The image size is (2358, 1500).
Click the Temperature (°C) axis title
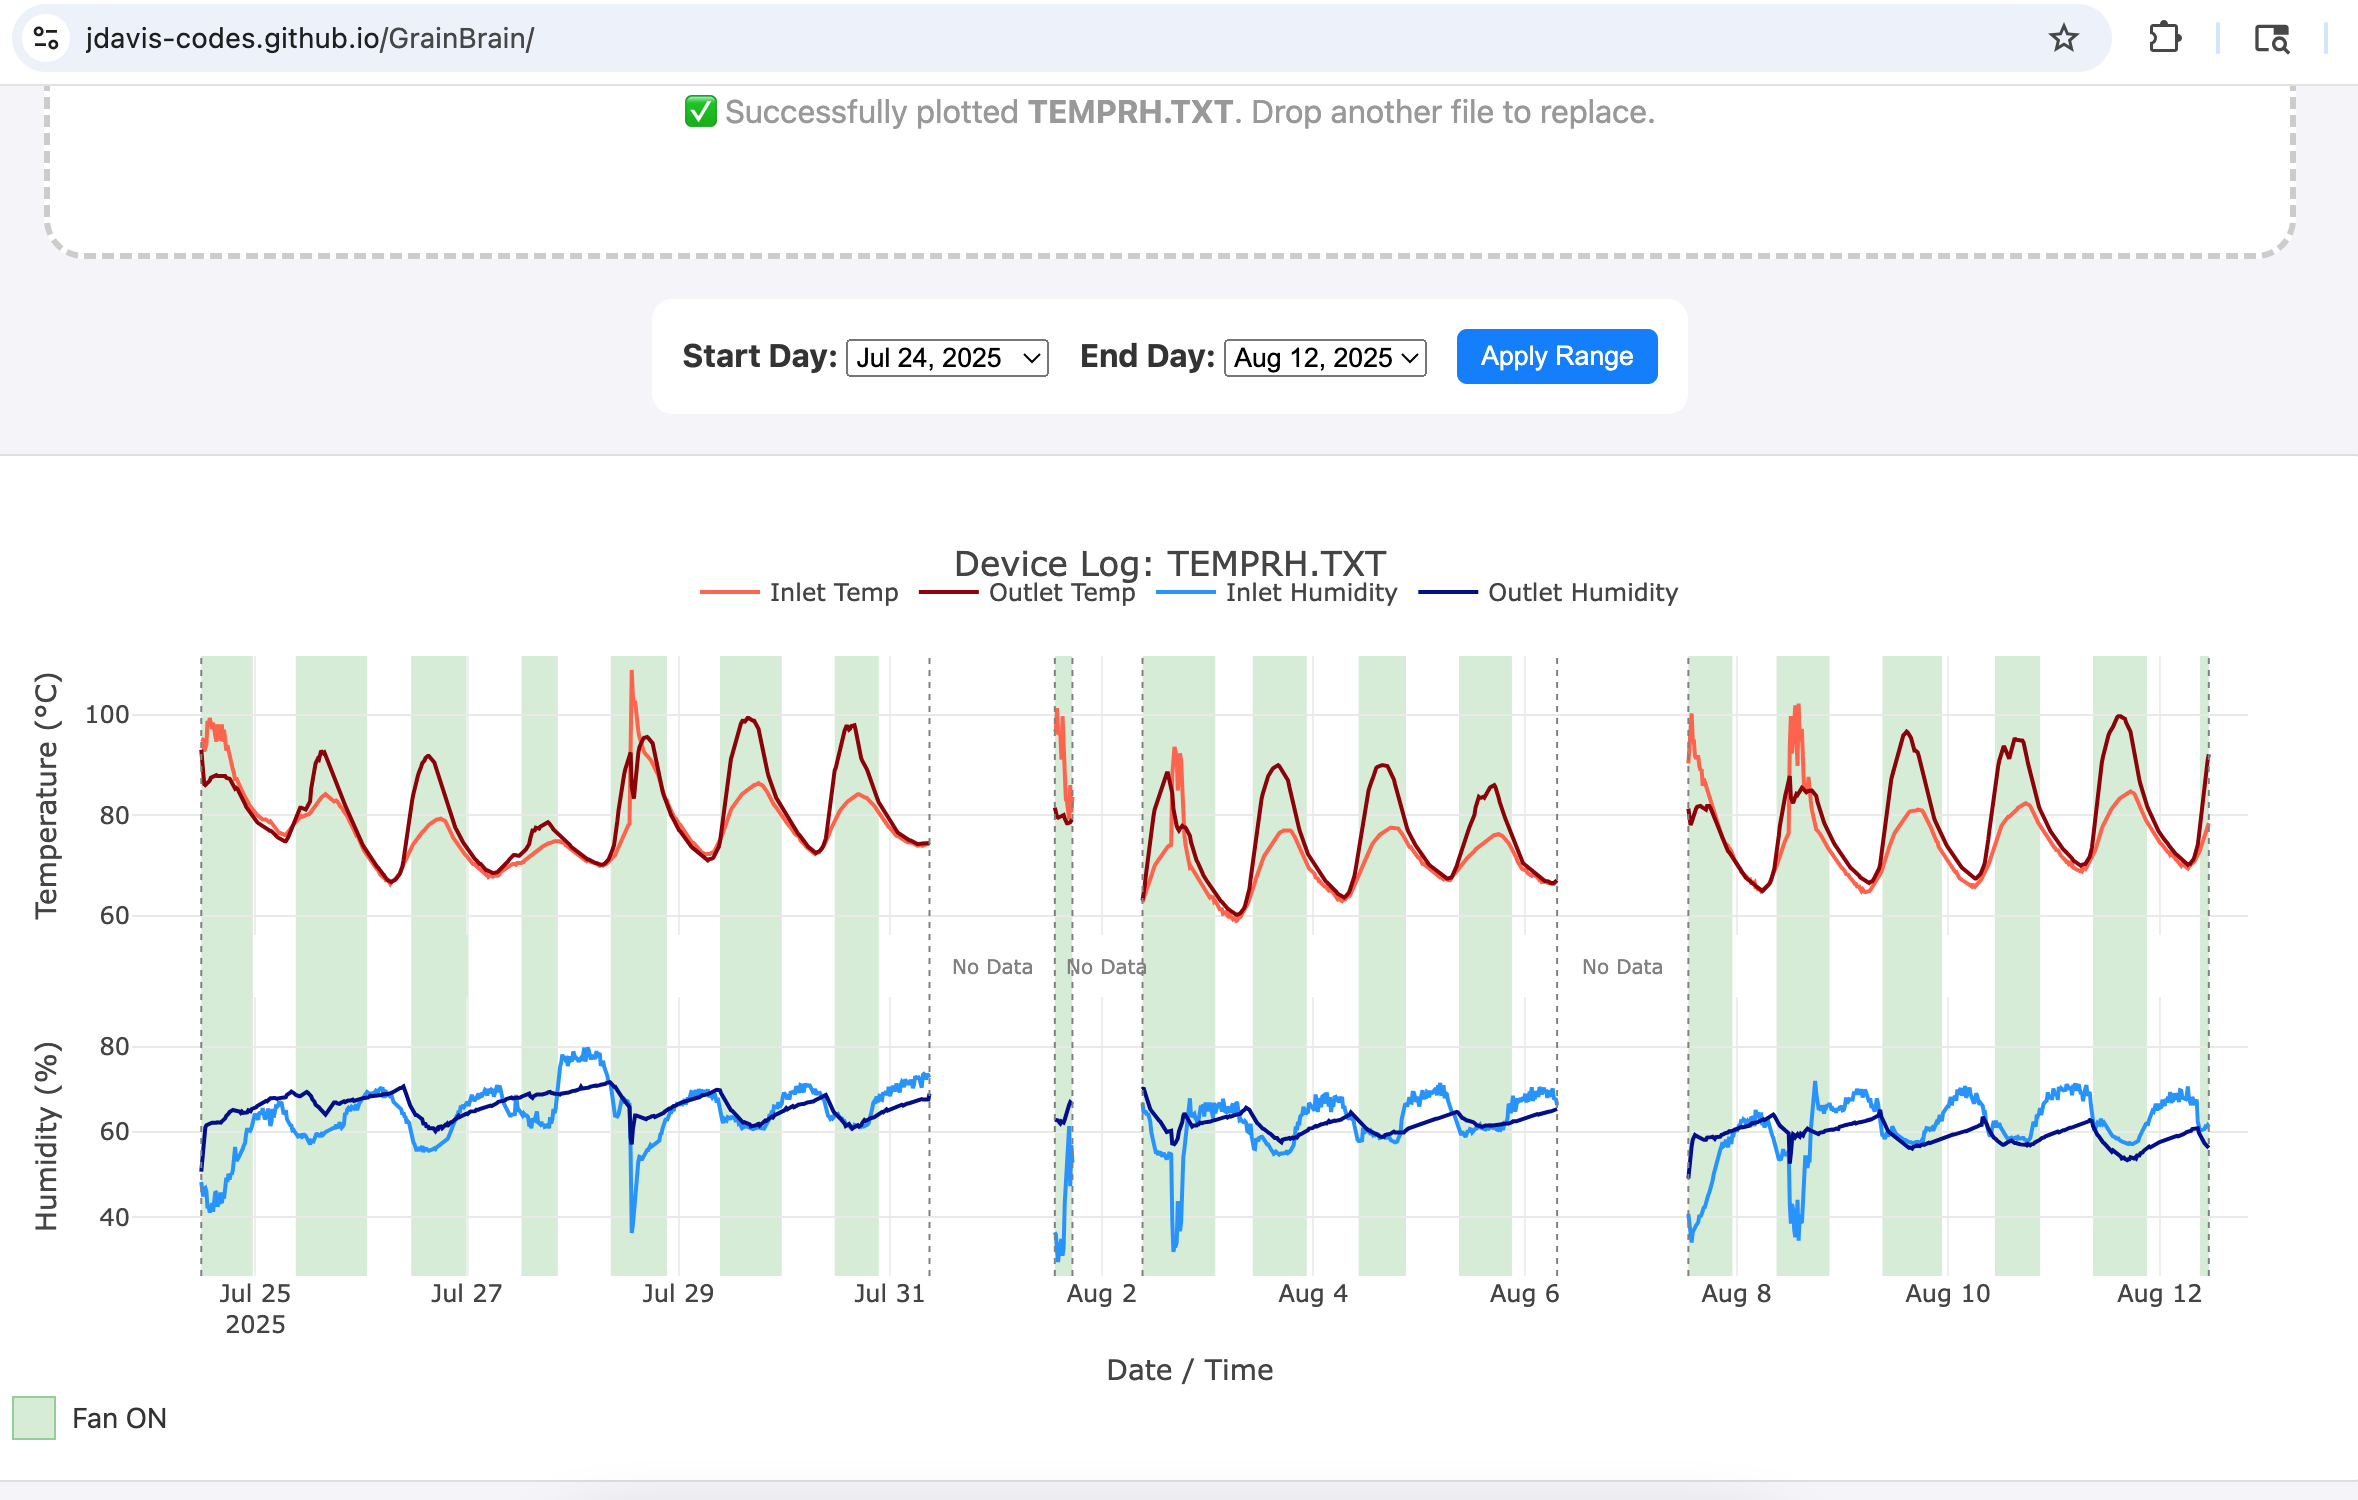(x=46, y=795)
